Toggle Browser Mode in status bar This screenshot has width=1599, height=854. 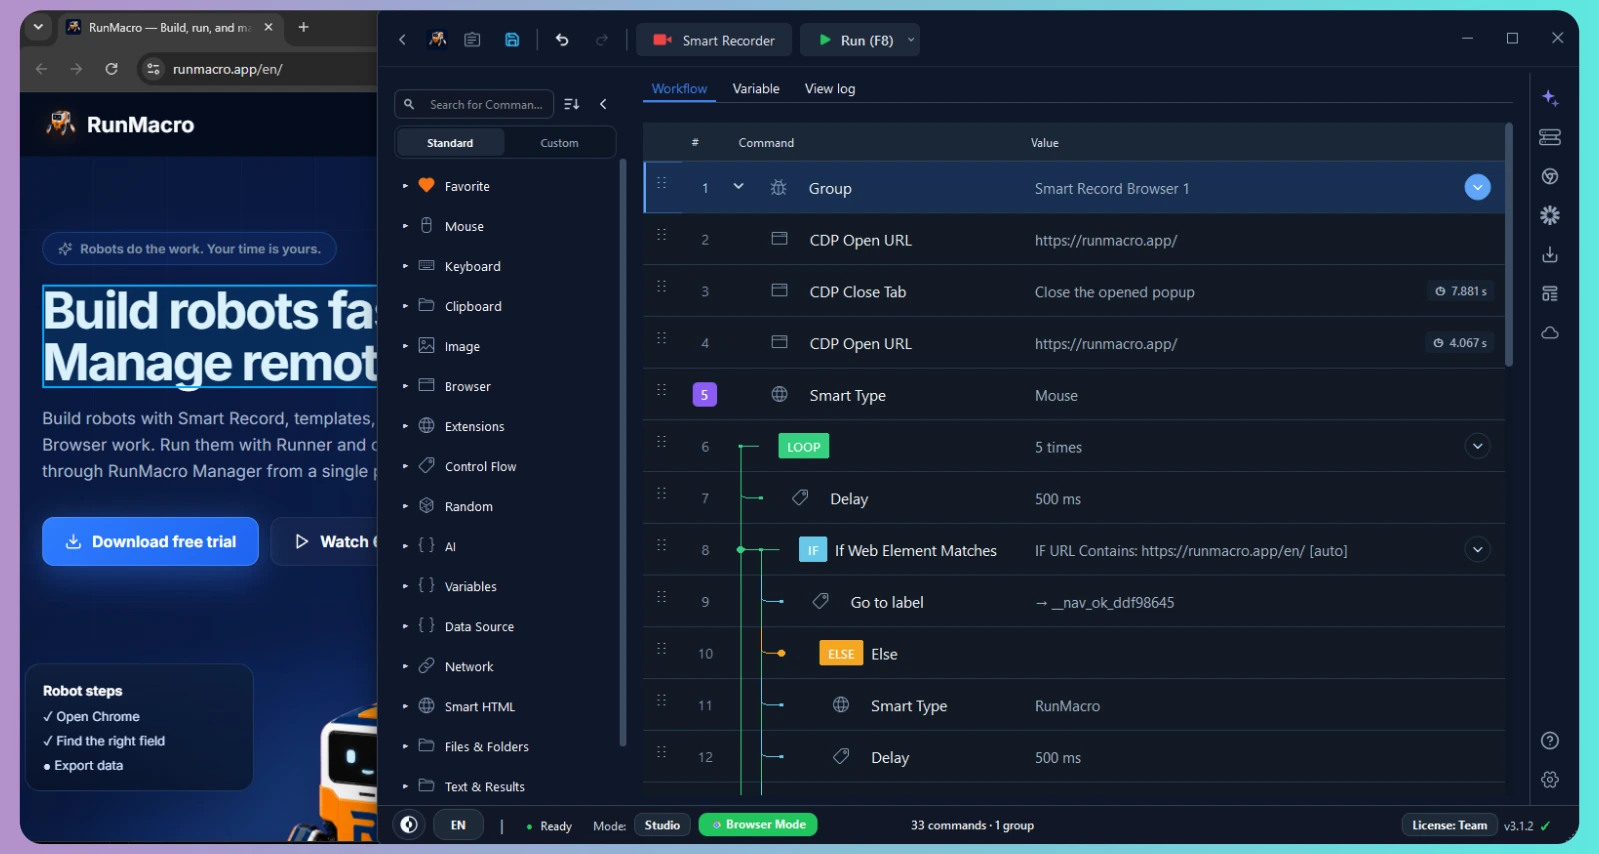(x=758, y=825)
